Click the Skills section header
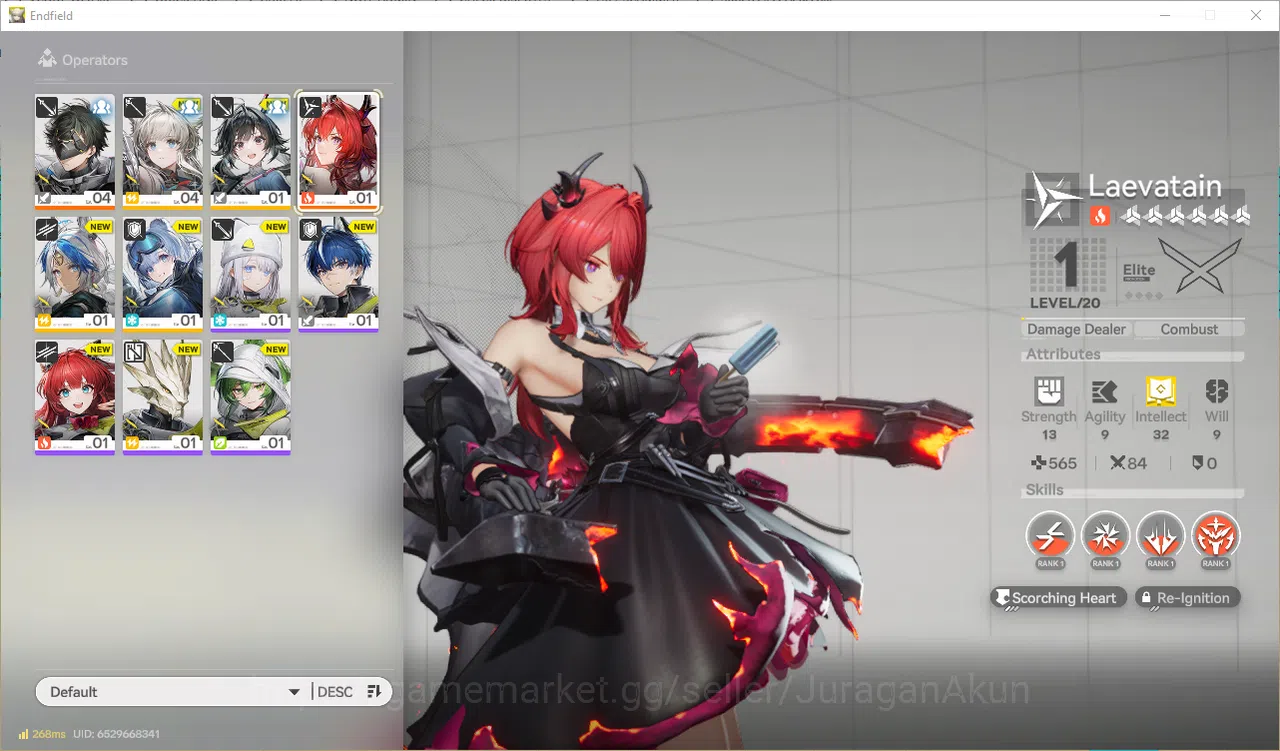The width and height of the screenshot is (1280, 751). point(1045,490)
